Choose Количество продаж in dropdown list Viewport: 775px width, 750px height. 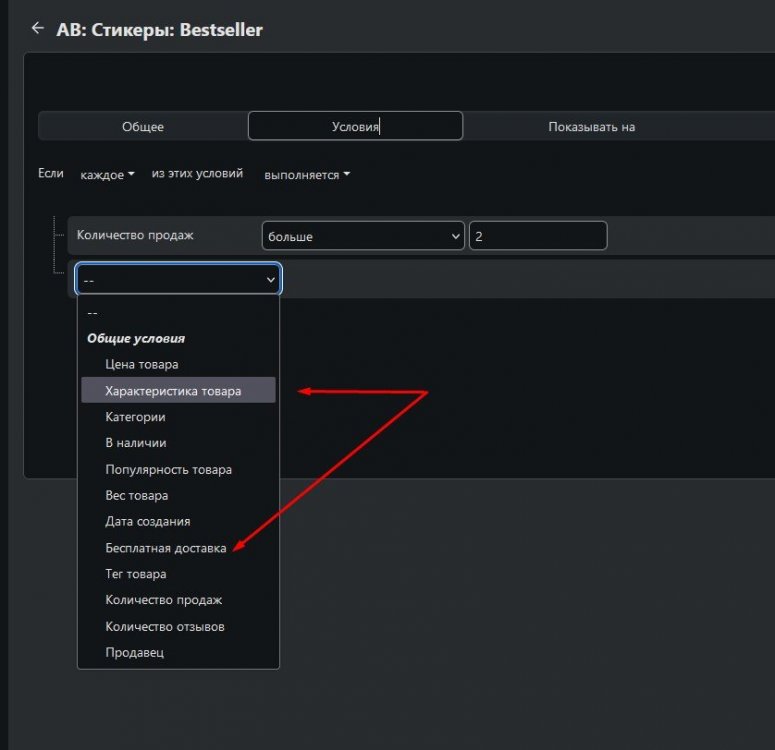click(x=178, y=600)
